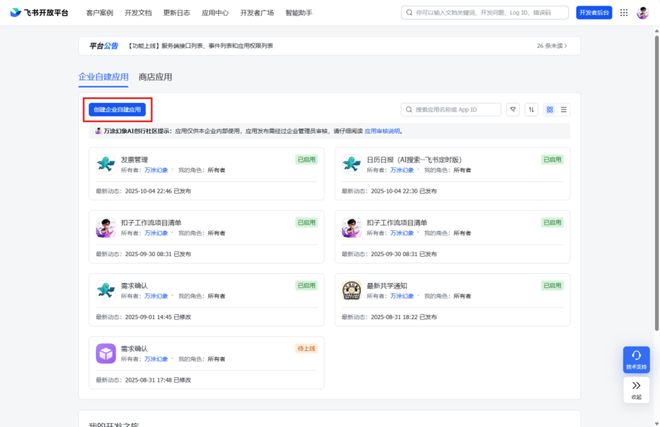The width and height of the screenshot is (660, 427).
Task: Open the 应用审核说明 link
Action: (382, 131)
